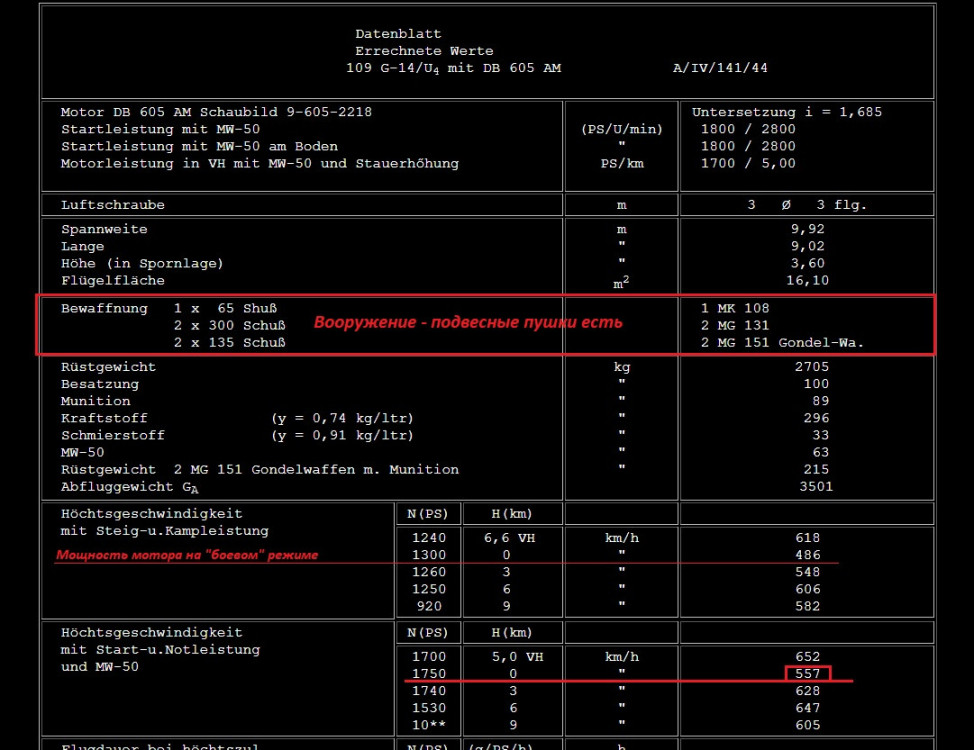Click the fuel weight value '296'
This screenshot has height=750, width=974.
816,418
